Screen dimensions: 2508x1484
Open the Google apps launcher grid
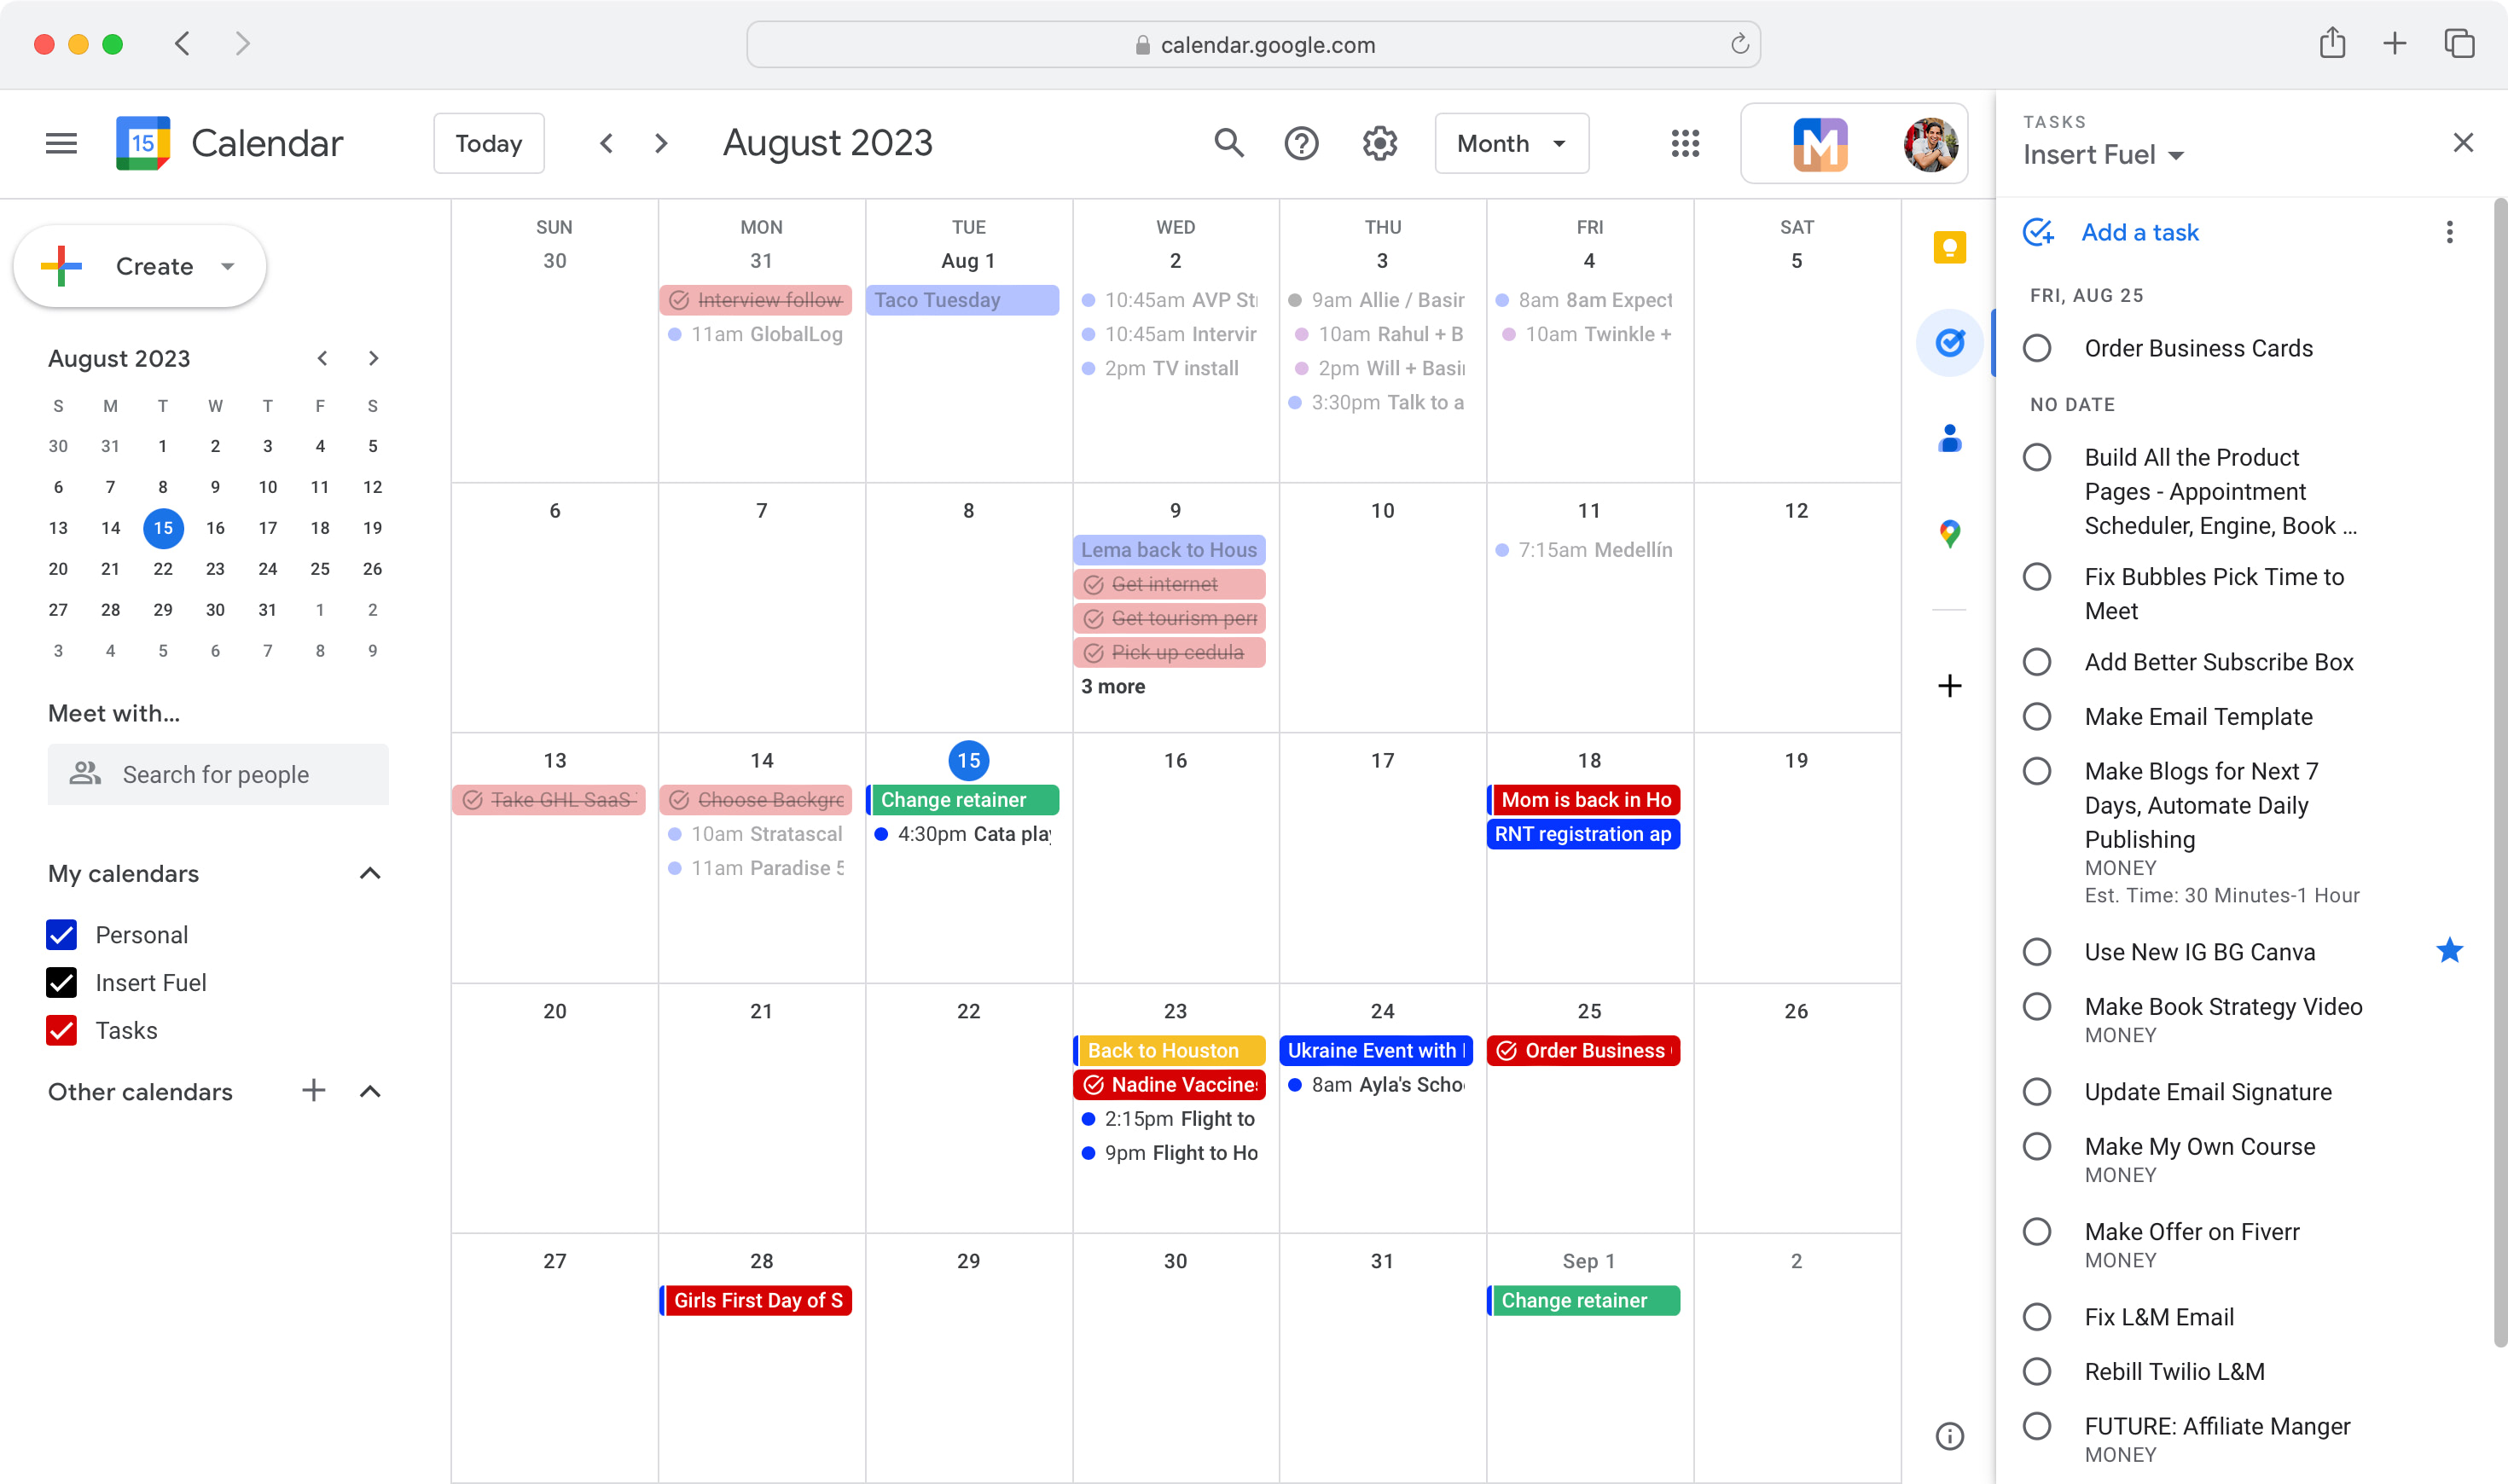pyautogui.click(x=1685, y=143)
